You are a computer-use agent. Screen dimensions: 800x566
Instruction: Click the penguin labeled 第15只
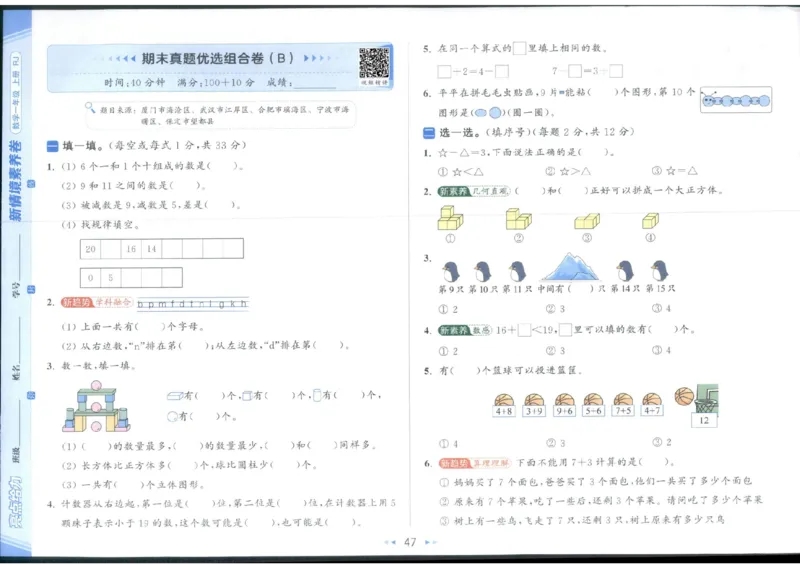[x=659, y=270]
